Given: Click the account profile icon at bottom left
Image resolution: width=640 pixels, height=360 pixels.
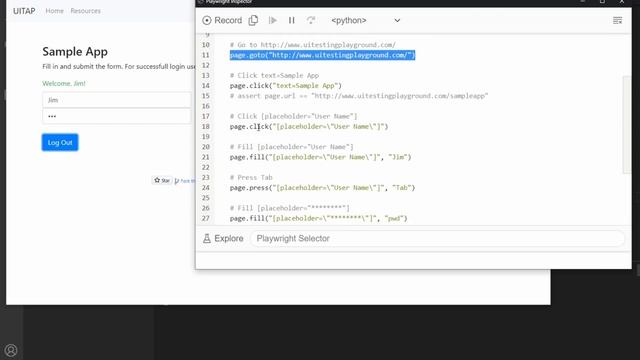Looking at the screenshot, I should point(11,350).
